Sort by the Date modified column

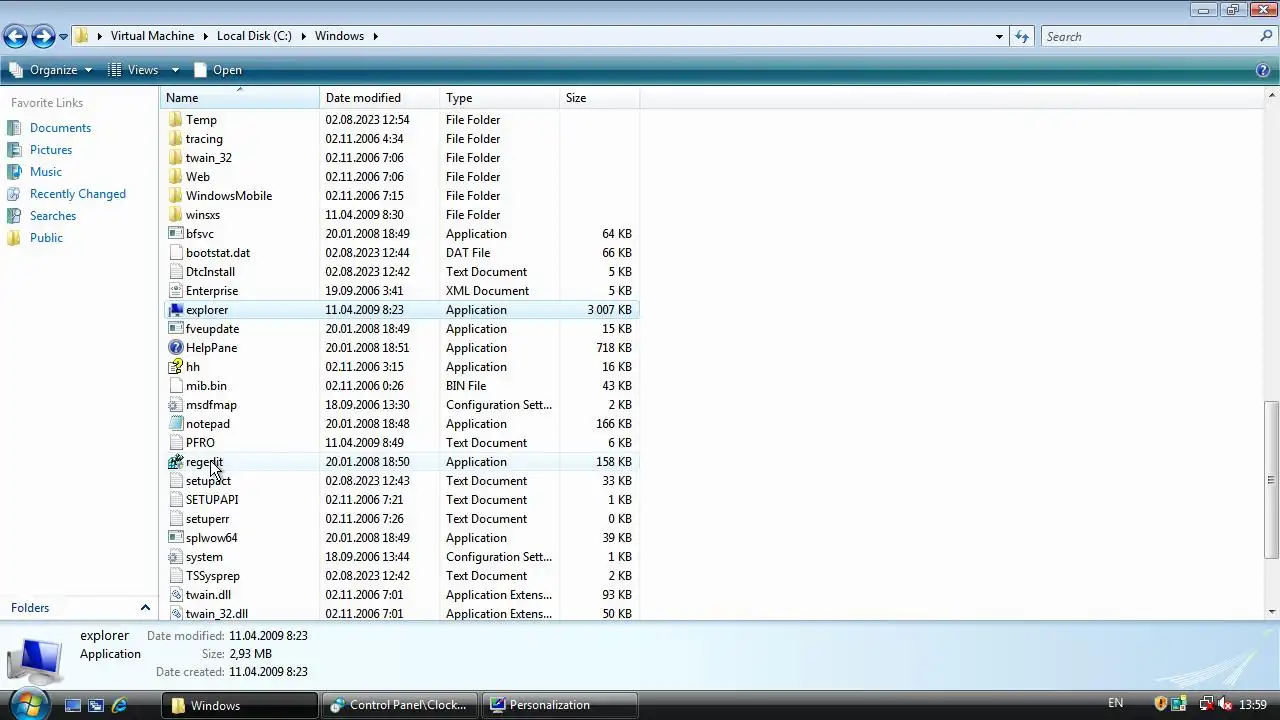(x=380, y=98)
